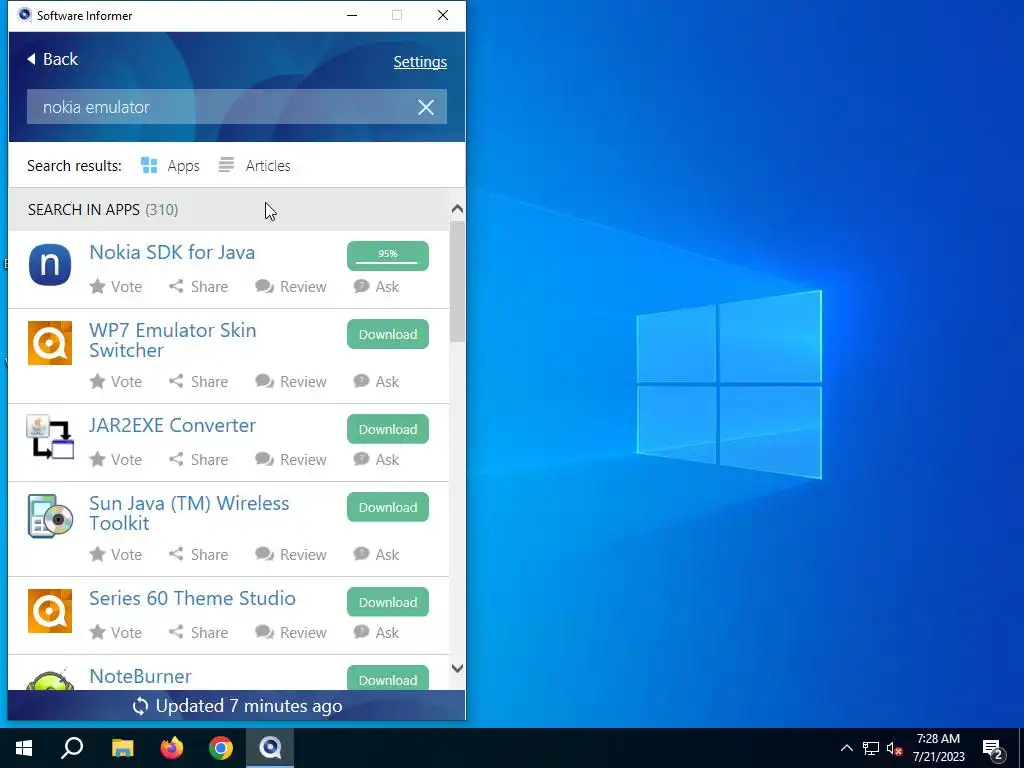The width and height of the screenshot is (1024, 768).
Task: Vote for Nokia SDK for Java
Action: click(116, 287)
